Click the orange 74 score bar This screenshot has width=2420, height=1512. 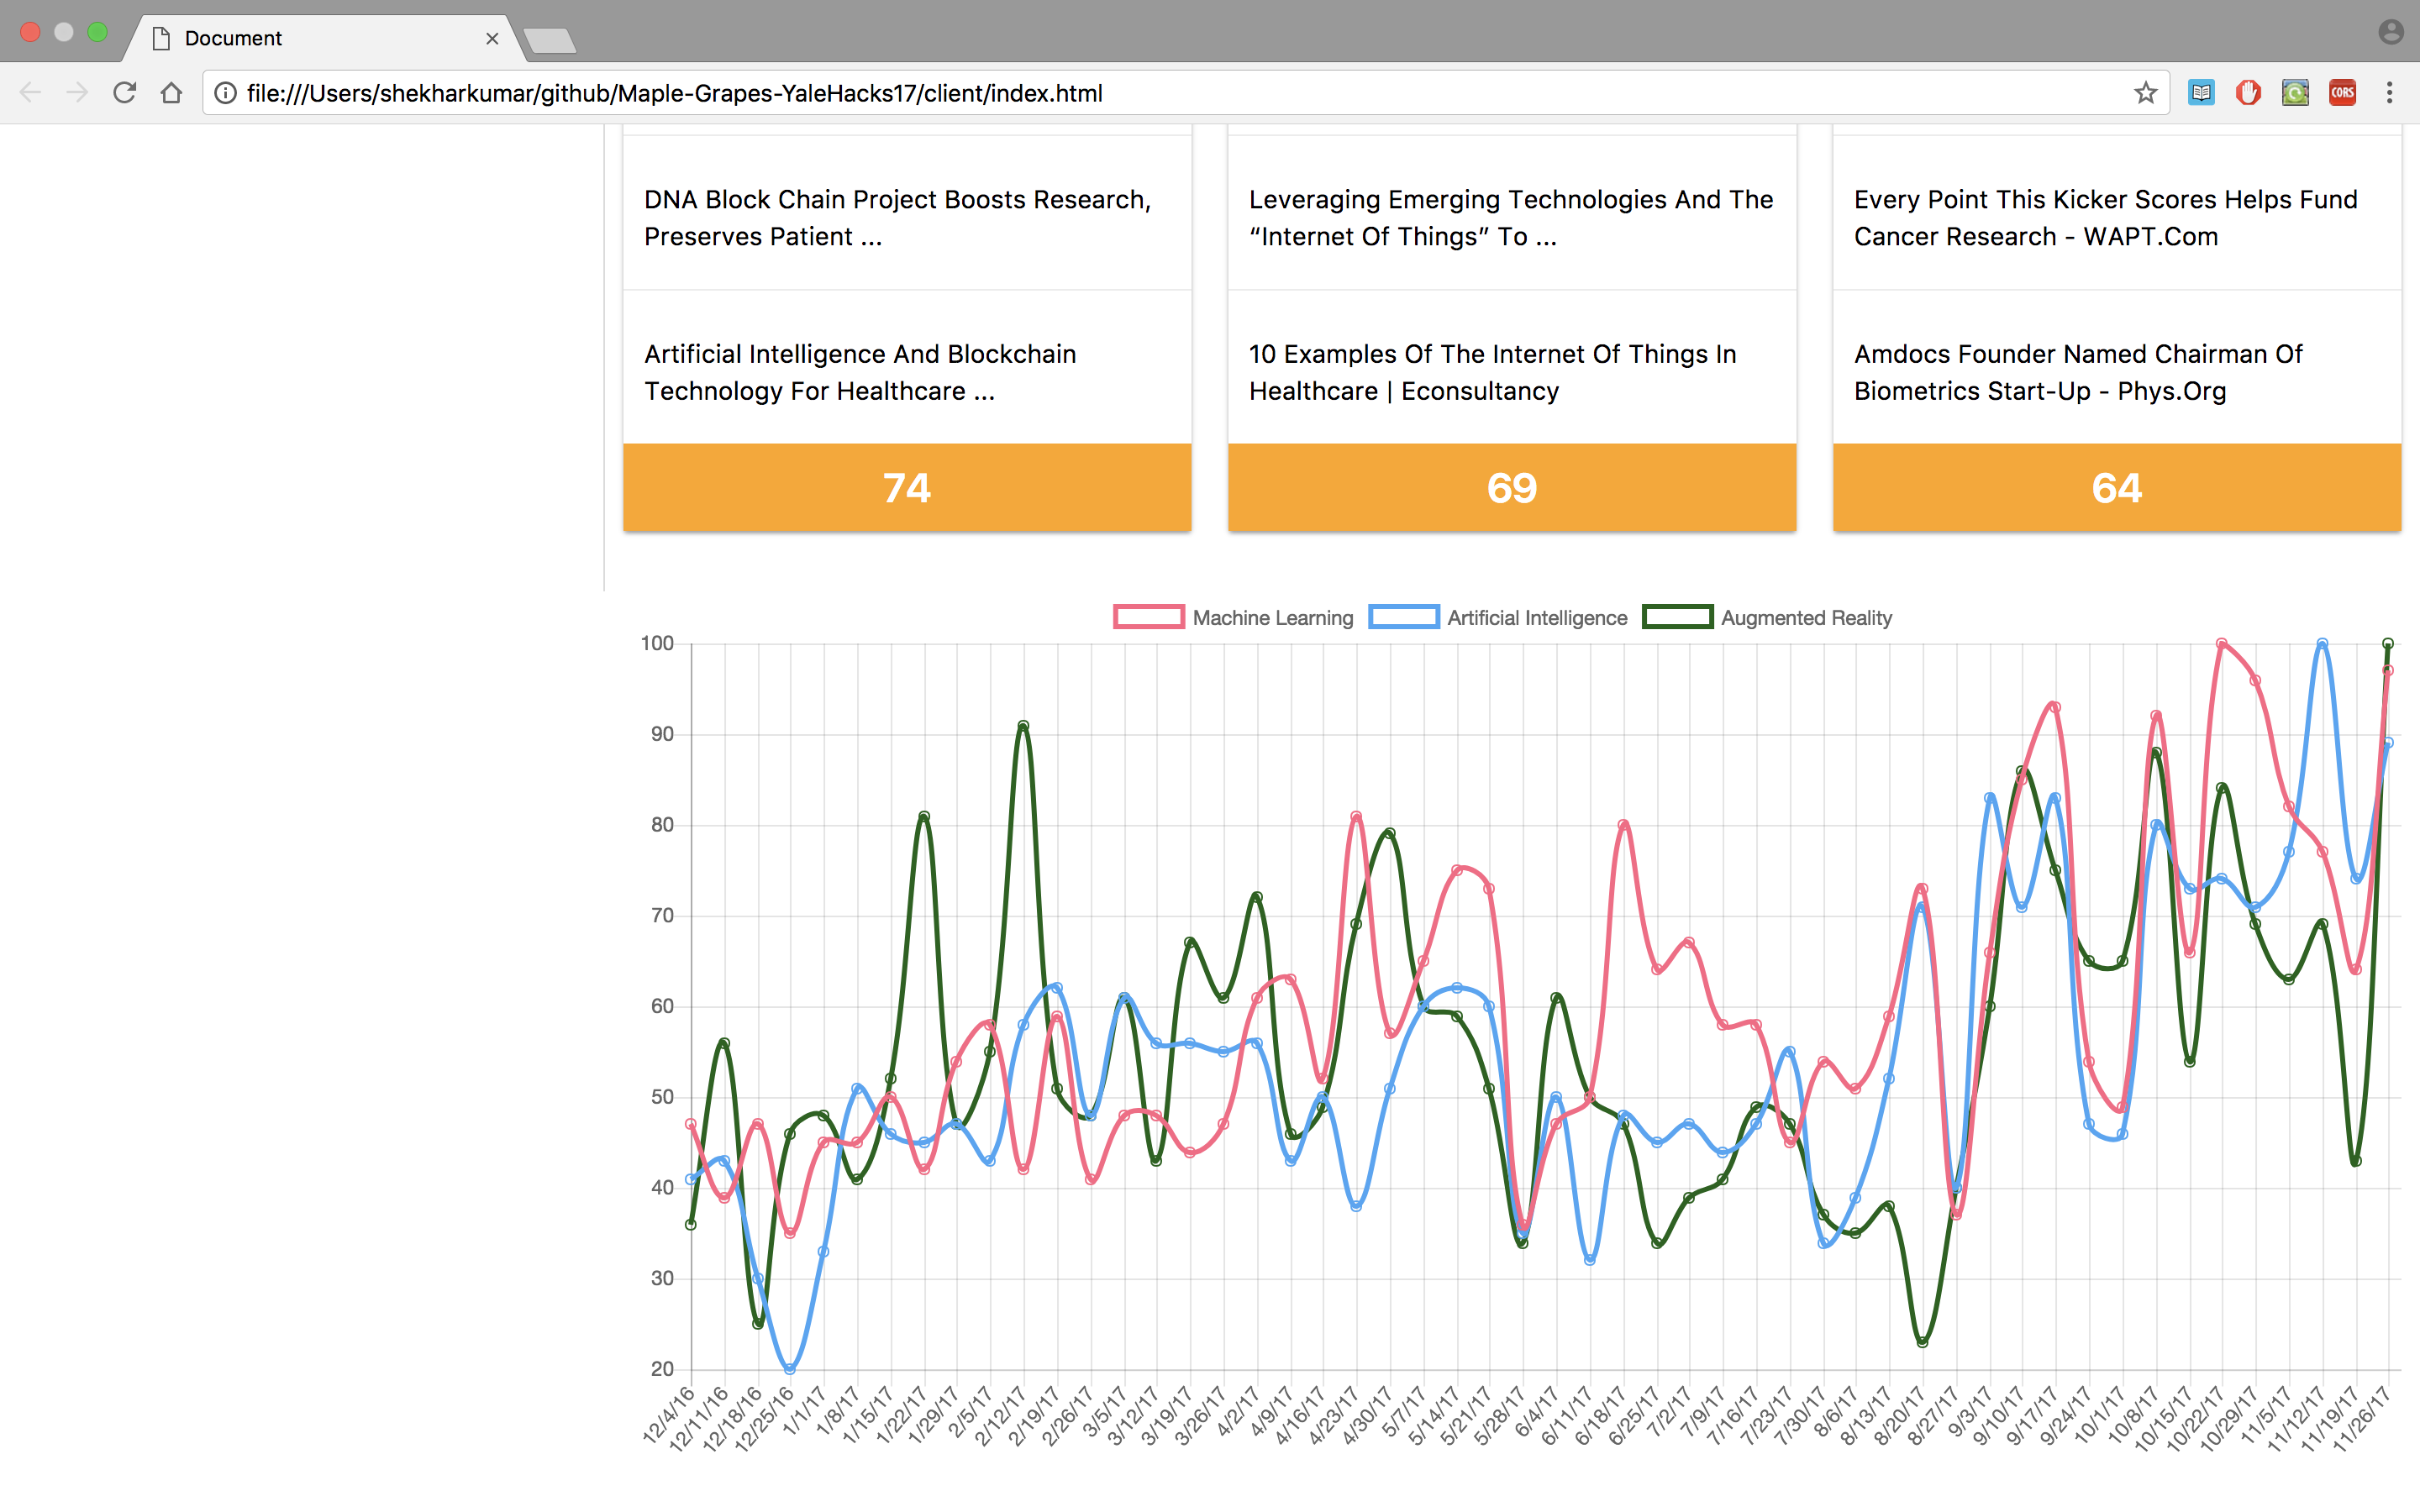[906, 488]
